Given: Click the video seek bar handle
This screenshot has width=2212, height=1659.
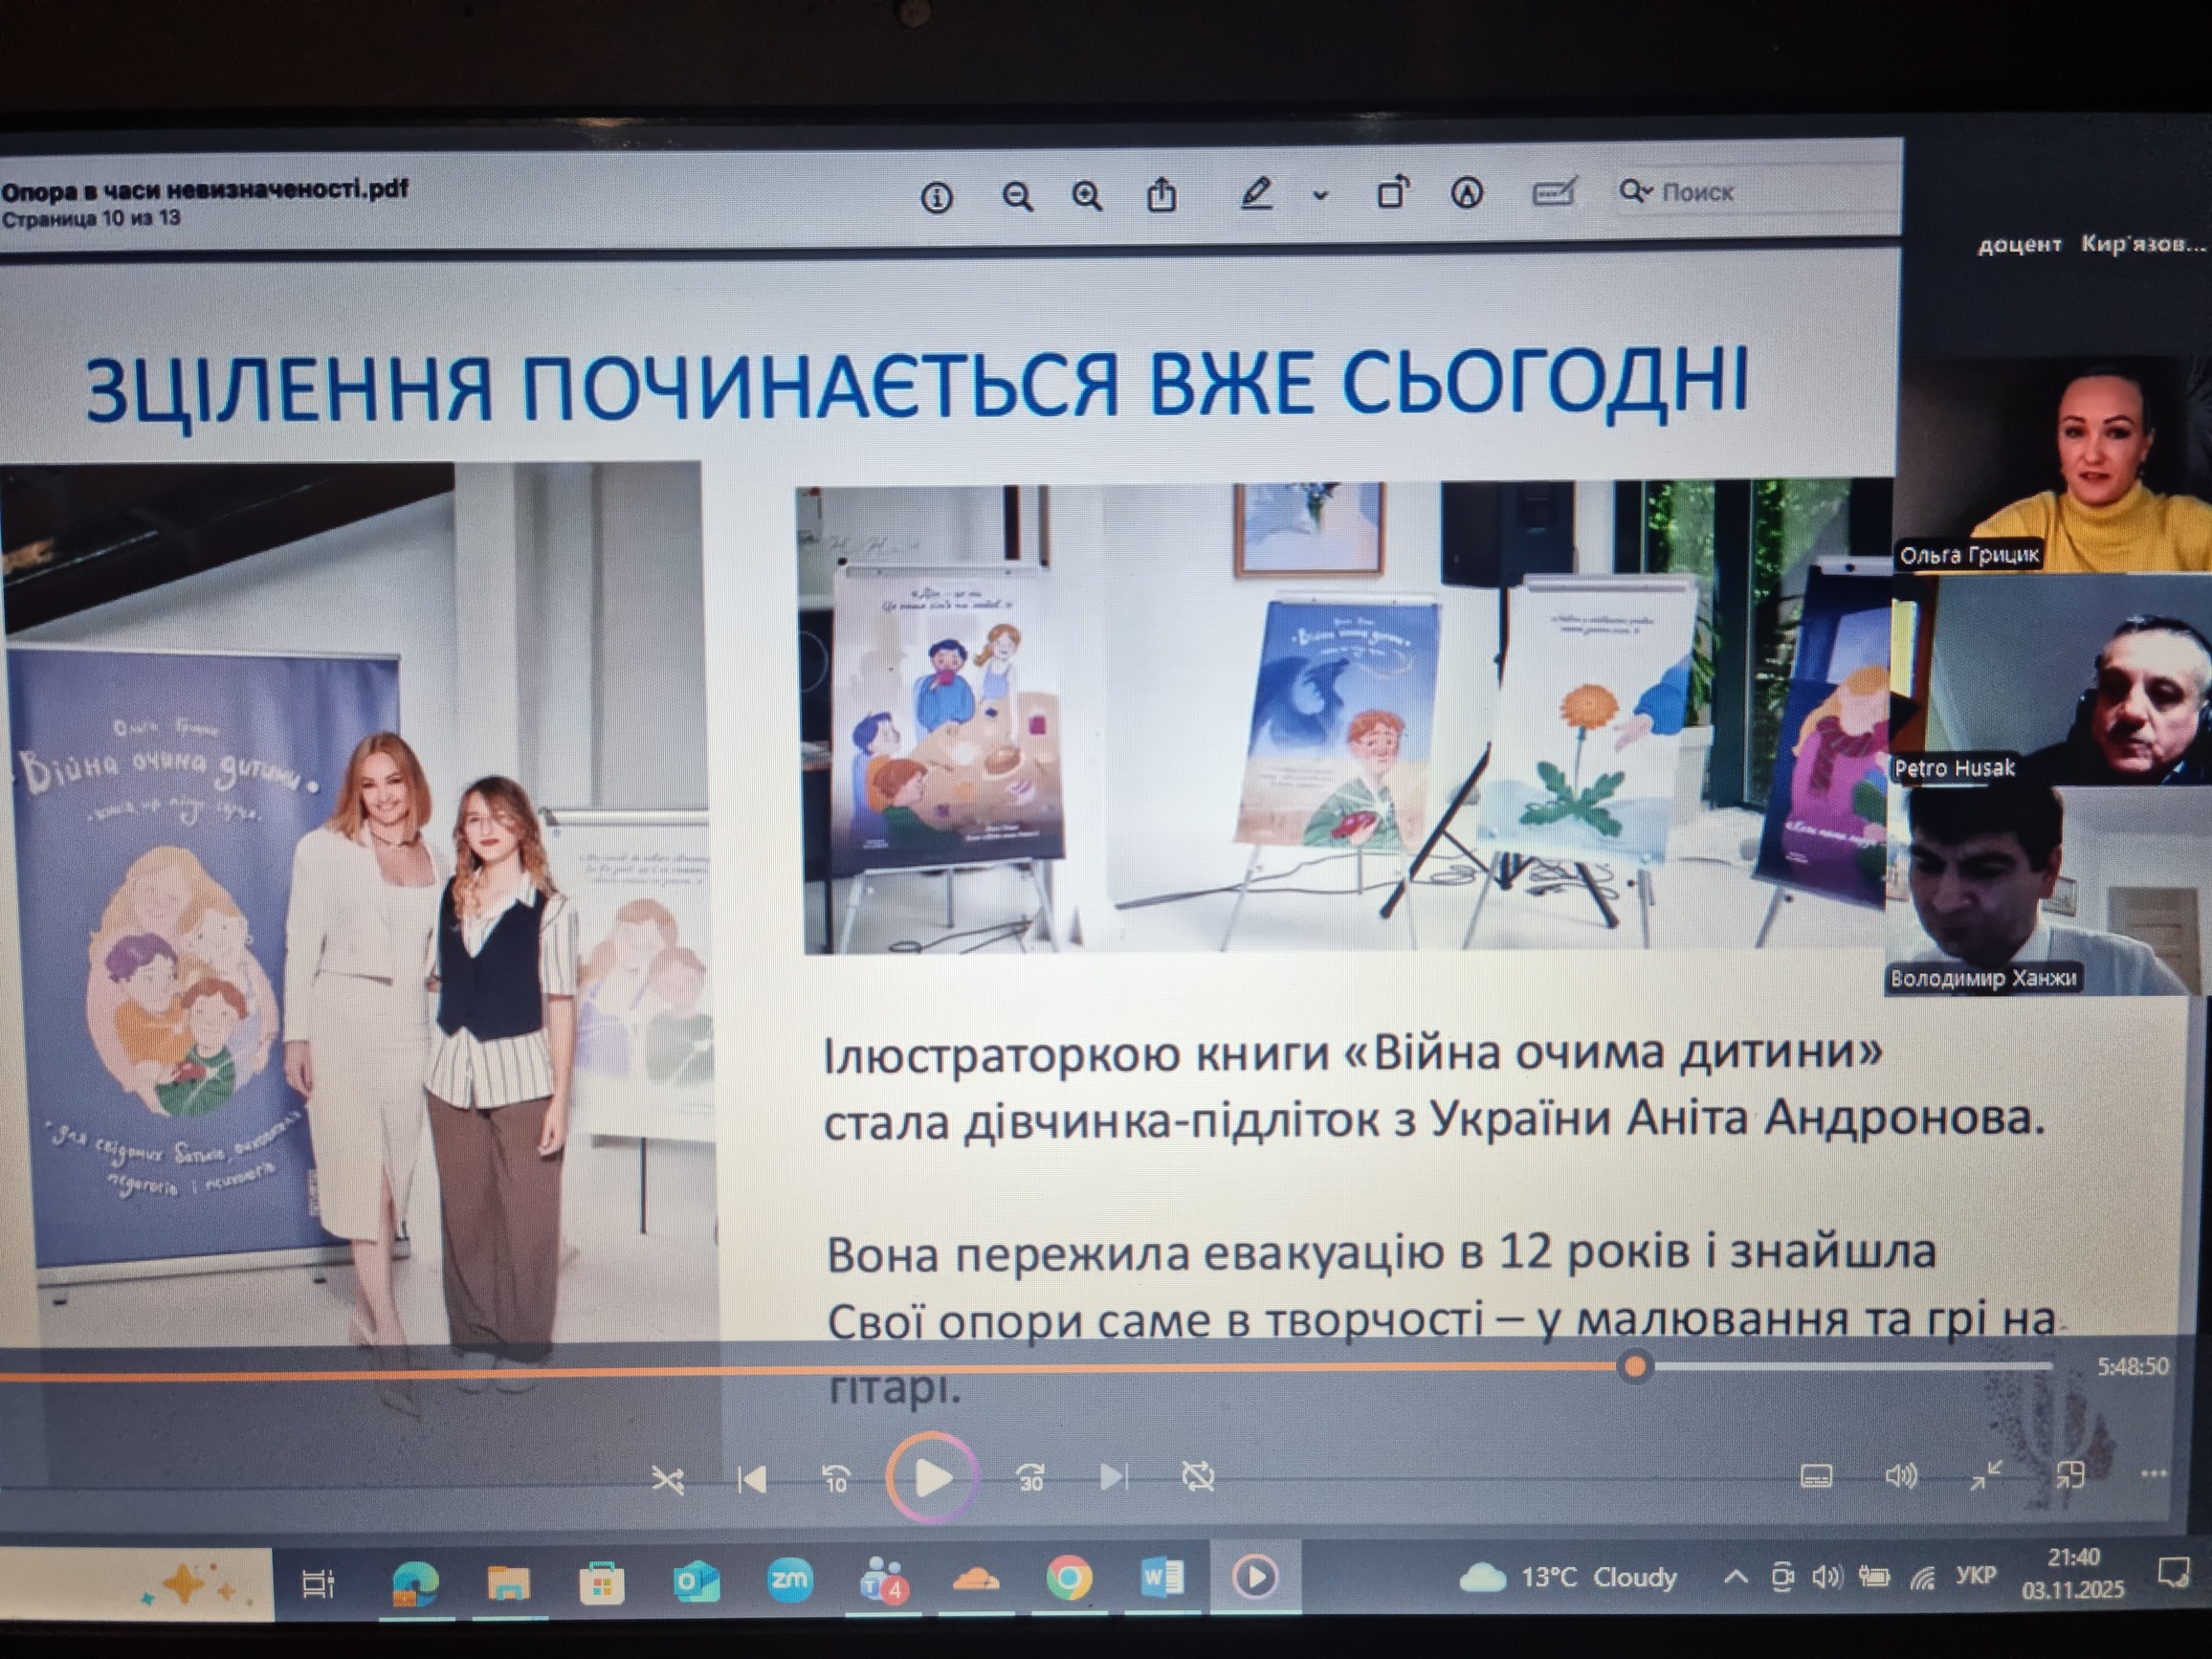Looking at the screenshot, I should [1635, 1366].
